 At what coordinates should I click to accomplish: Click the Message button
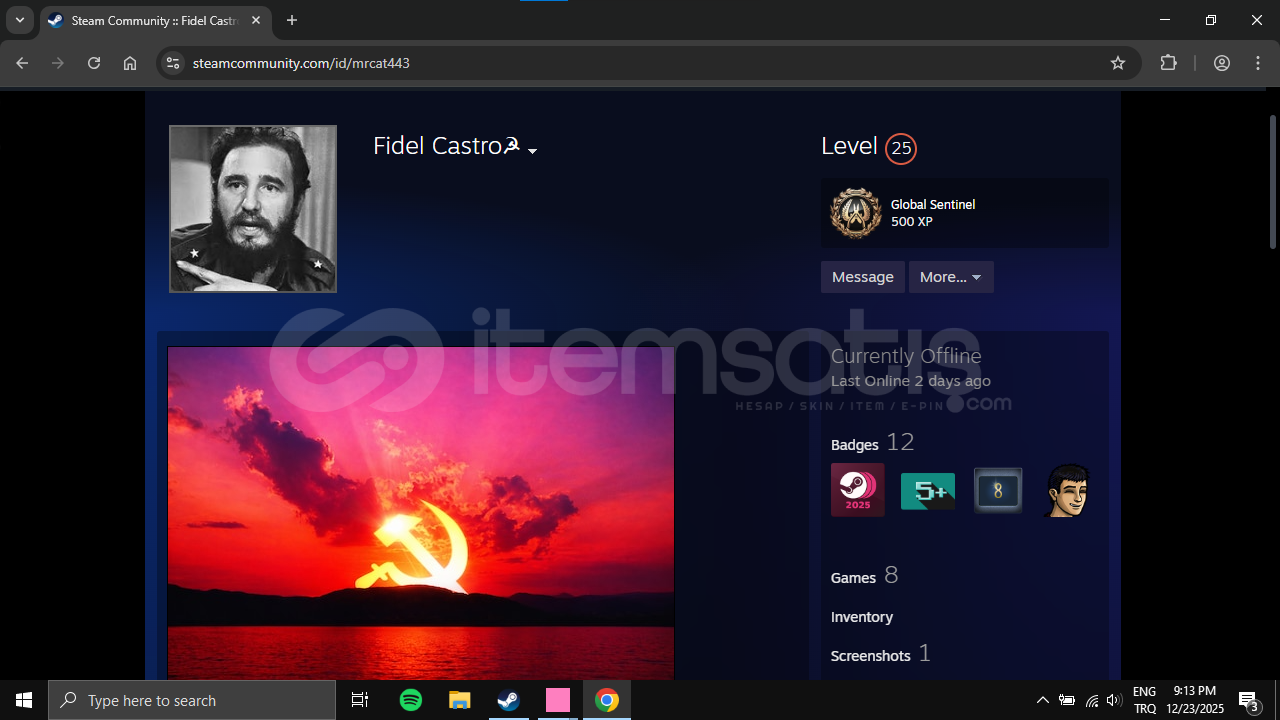pos(862,277)
